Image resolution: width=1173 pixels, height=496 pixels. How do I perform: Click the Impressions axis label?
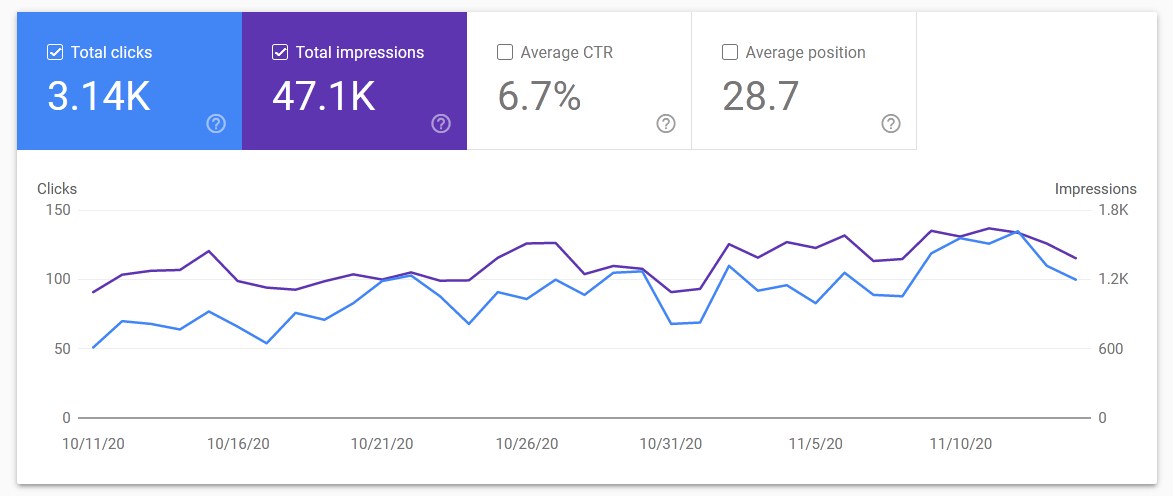point(1095,189)
